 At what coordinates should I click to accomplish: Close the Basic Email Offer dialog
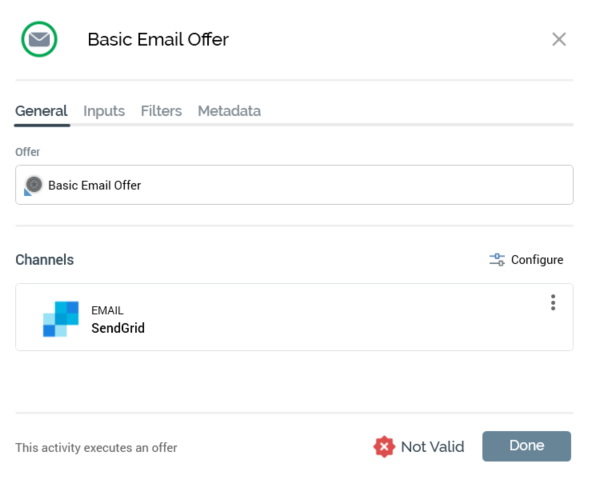[x=559, y=39]
